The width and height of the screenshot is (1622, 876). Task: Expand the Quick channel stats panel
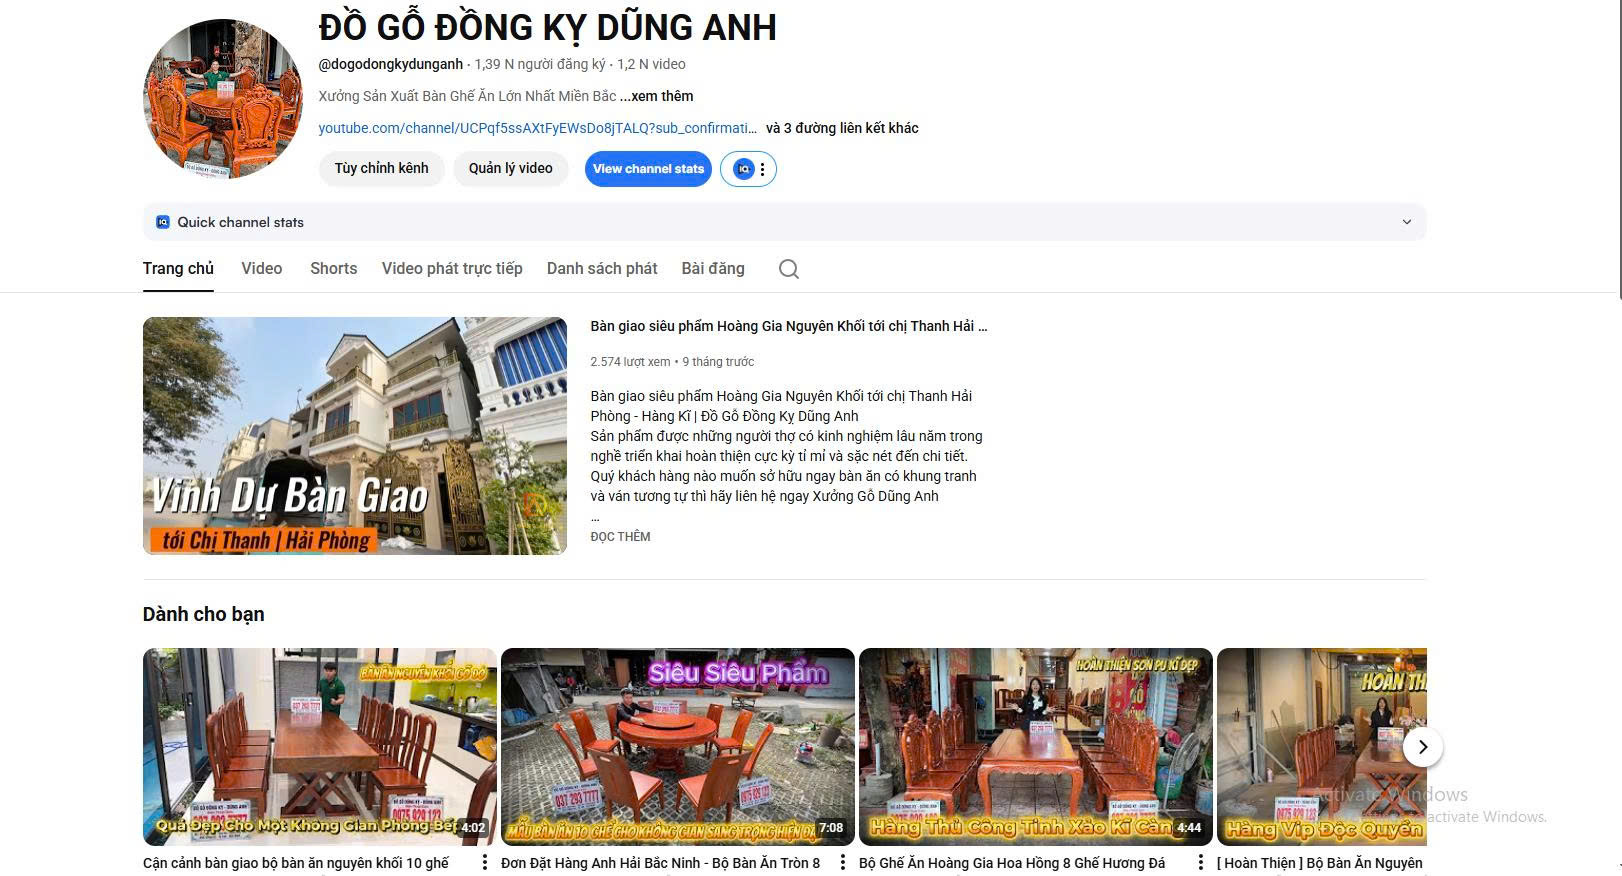click(x=1406, y=222)
